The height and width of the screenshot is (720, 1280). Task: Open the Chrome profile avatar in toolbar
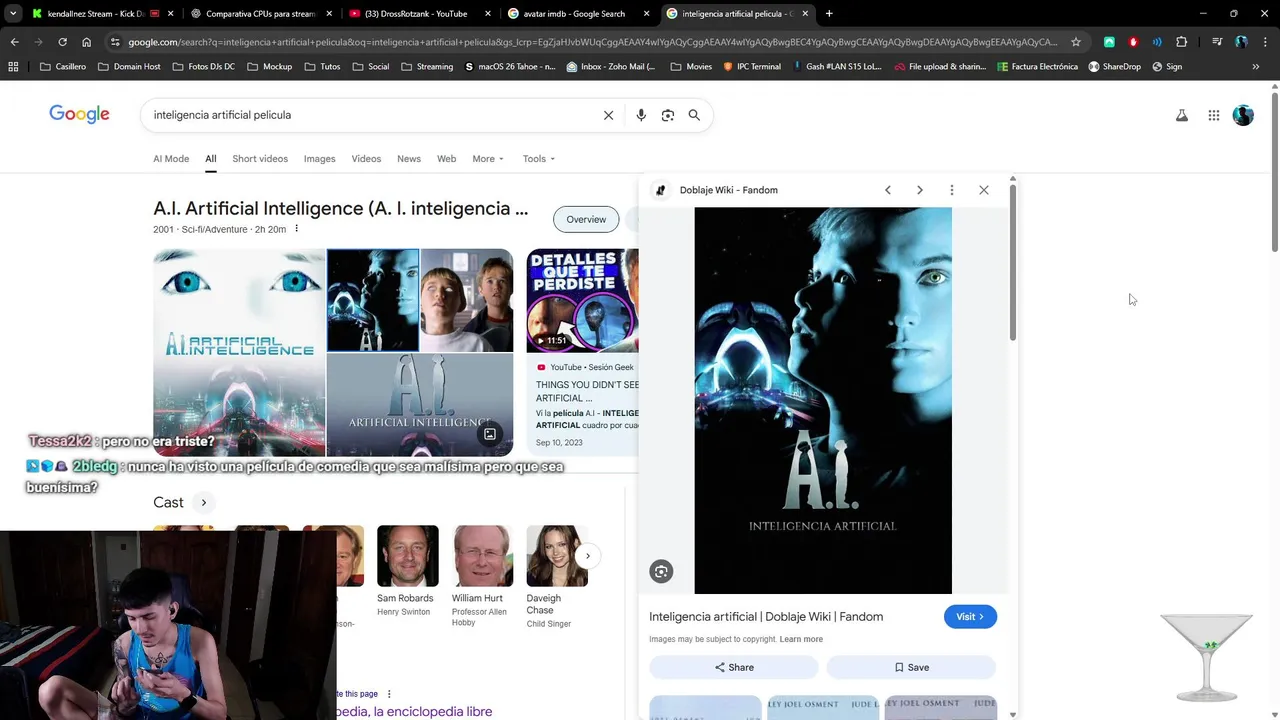pyautogui.click(x=1241, y=42)
